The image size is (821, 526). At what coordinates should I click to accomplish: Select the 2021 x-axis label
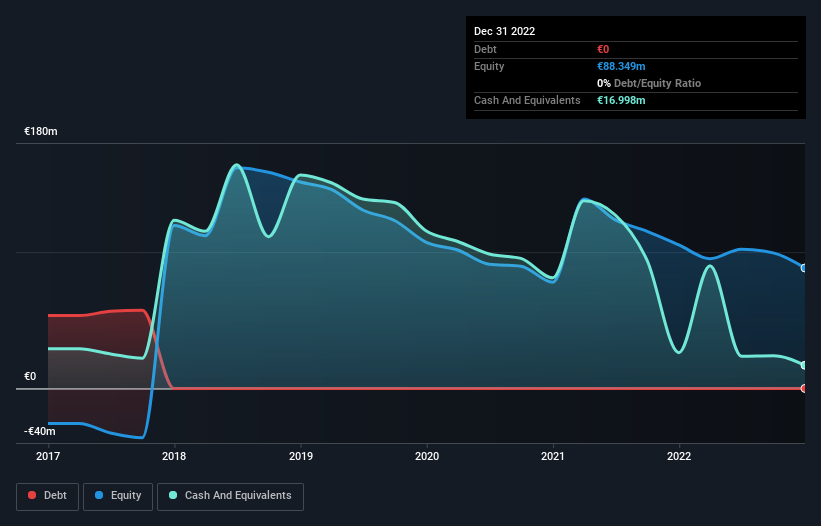point(553,456)
